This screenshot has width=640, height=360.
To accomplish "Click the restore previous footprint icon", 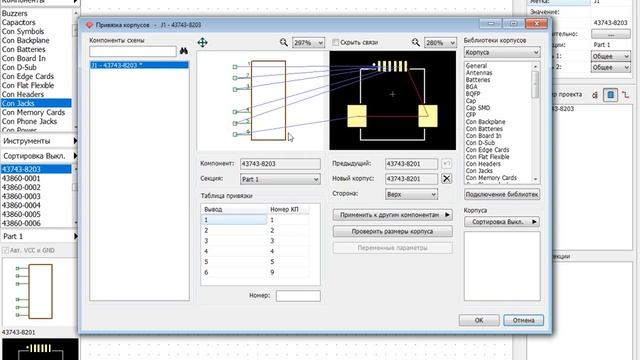I will (x=447, y=164).
